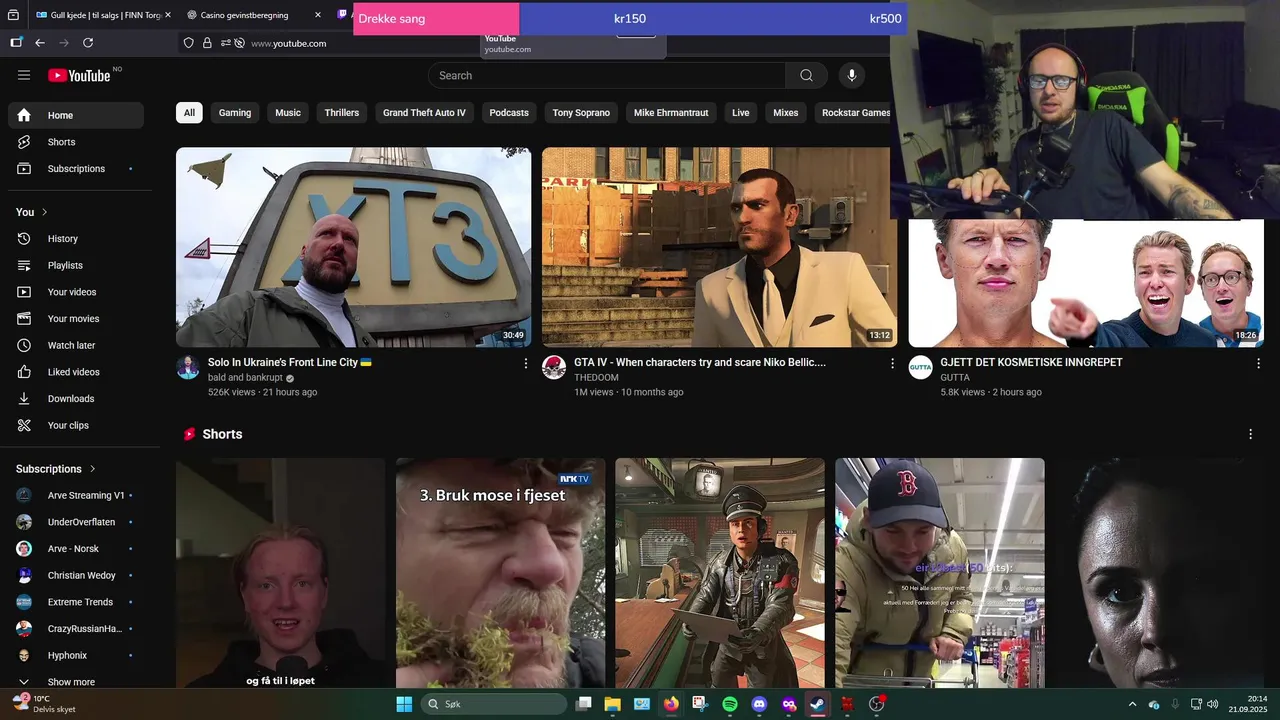Open Hyphonix subscription

(x=76, y=655)
